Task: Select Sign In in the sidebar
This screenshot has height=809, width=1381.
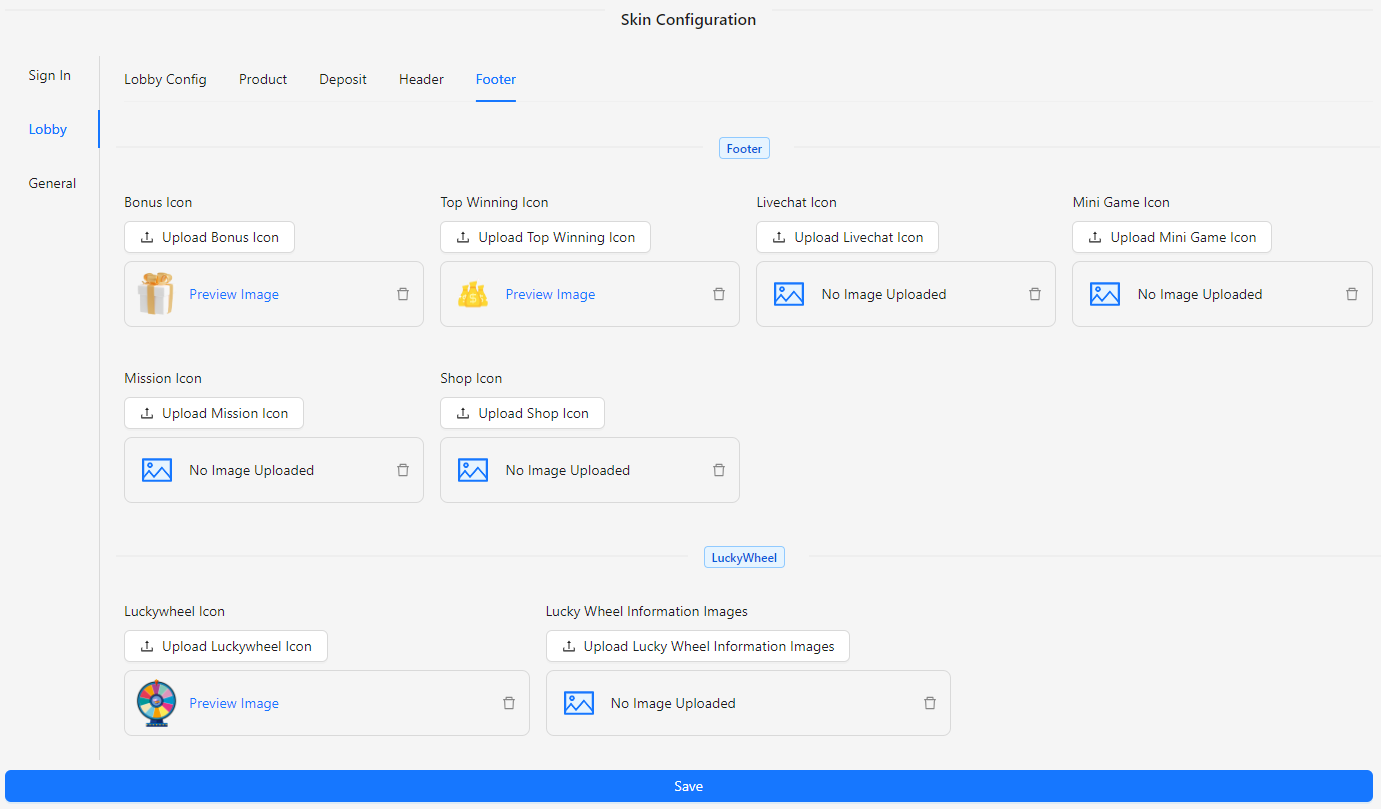Action: 49,75
